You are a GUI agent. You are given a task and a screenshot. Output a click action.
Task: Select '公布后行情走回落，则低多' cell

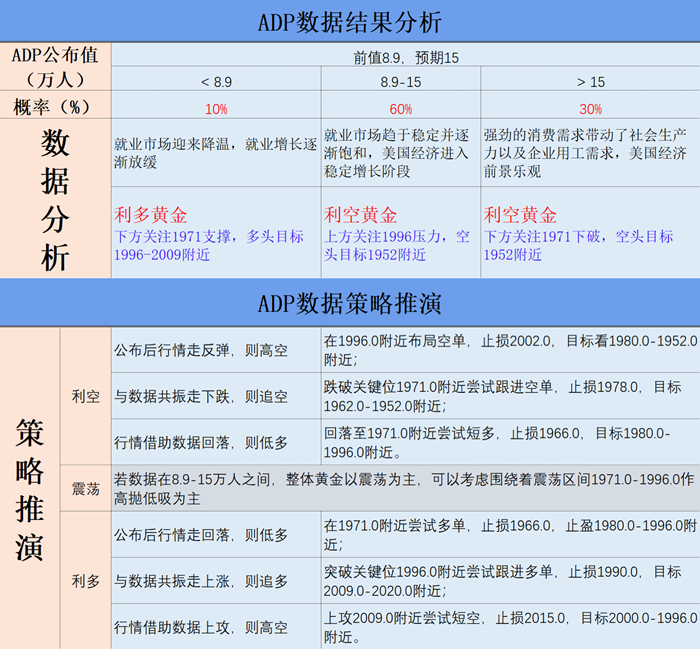[x=216, y=535]
